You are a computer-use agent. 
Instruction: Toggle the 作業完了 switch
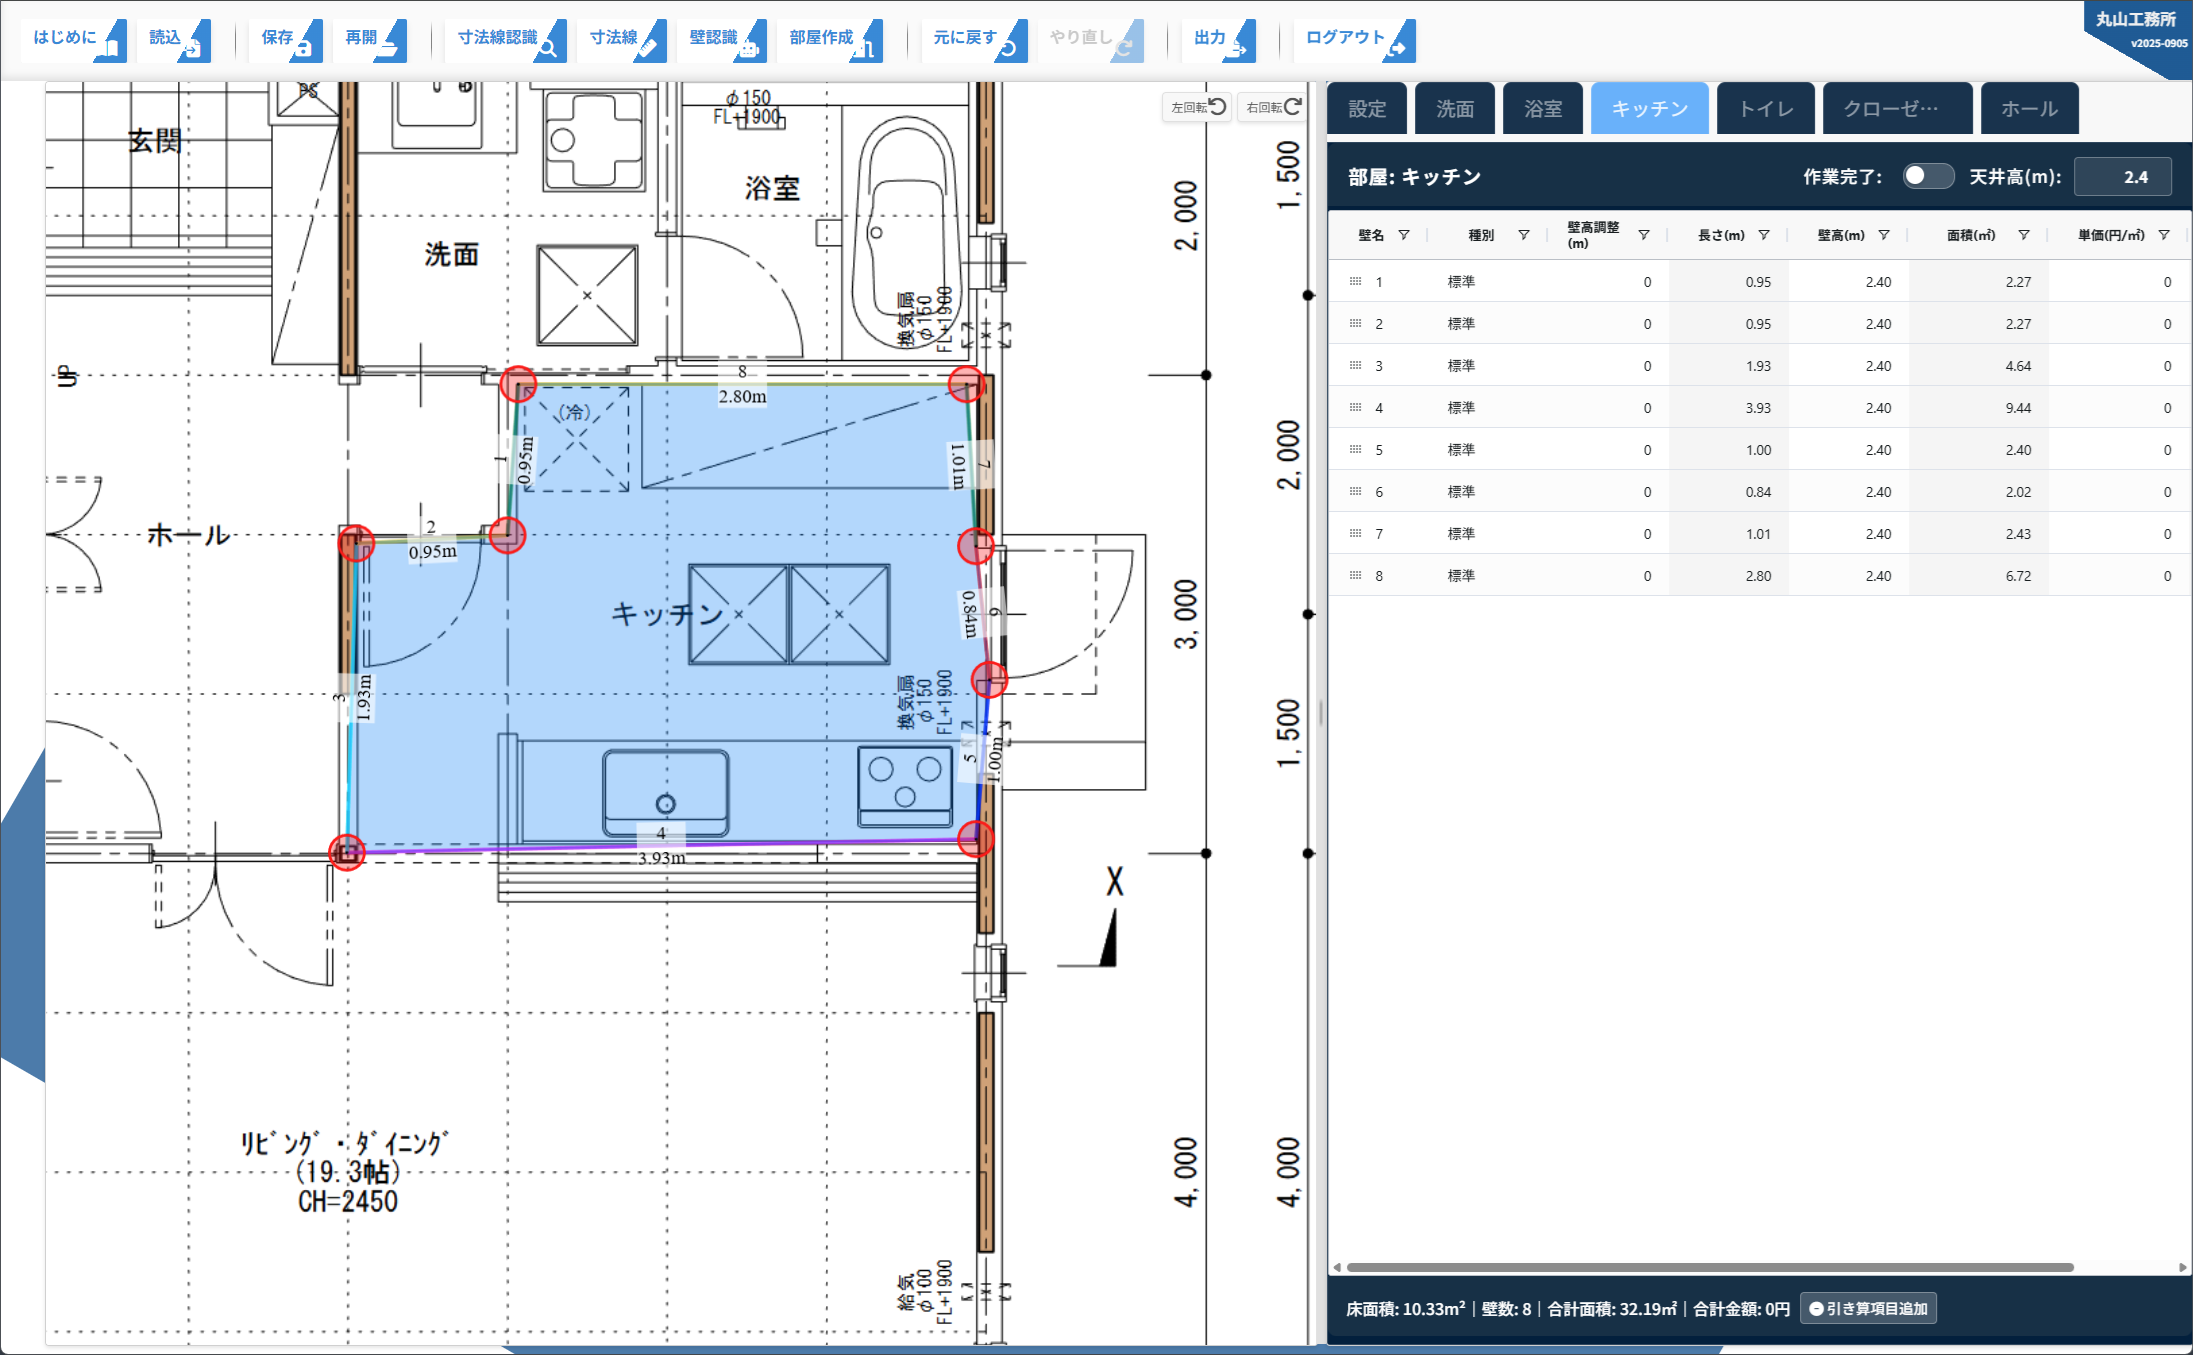click(1927, 176)
